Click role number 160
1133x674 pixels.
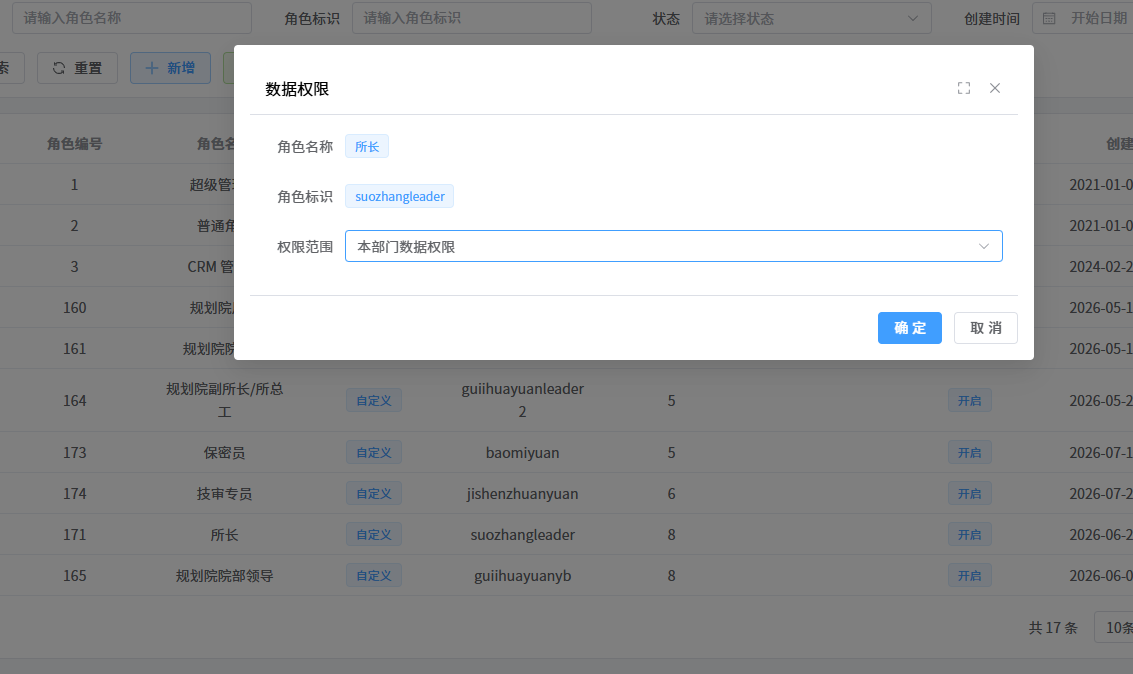click(x=74, y=308)
